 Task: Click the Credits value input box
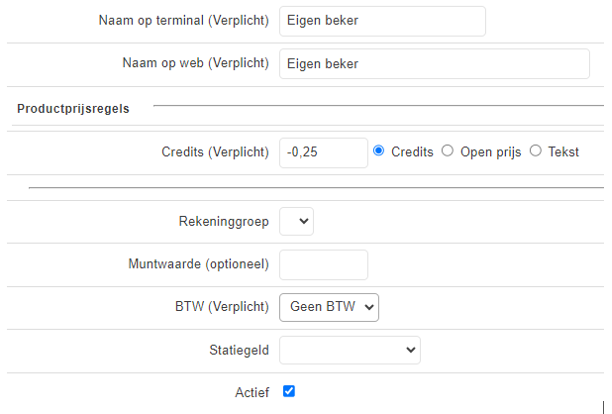click(x=323, y=152)
